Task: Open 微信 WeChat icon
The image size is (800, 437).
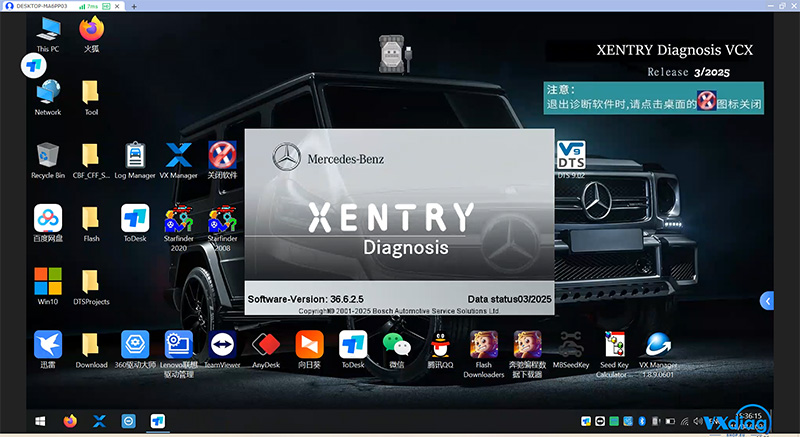Action: 396,349
